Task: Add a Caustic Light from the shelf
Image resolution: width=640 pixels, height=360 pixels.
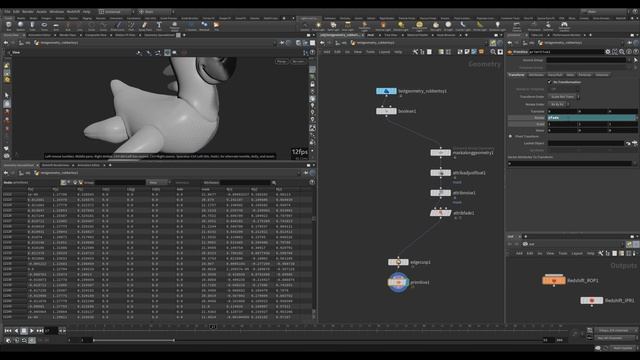Action: (x=462, y=26)
